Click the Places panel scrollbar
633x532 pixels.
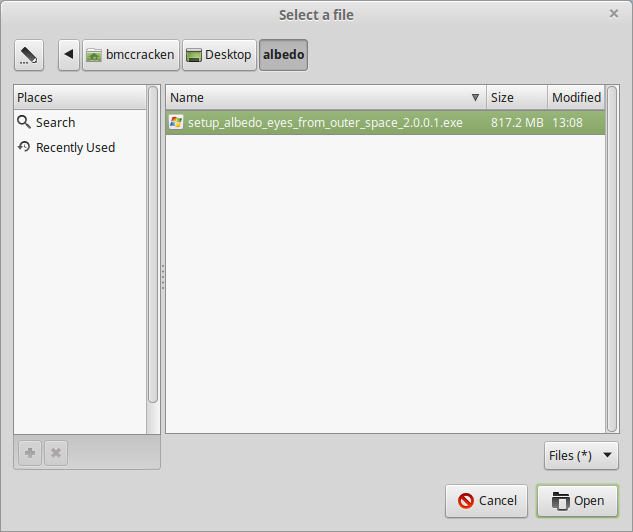[153, 244]
